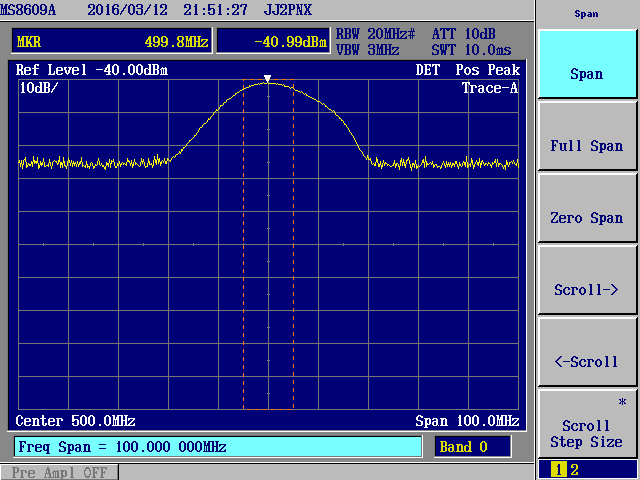Viewport: 640px width, 480px height.
Task: Switch to softkey page 1
Action: (558, 470)
